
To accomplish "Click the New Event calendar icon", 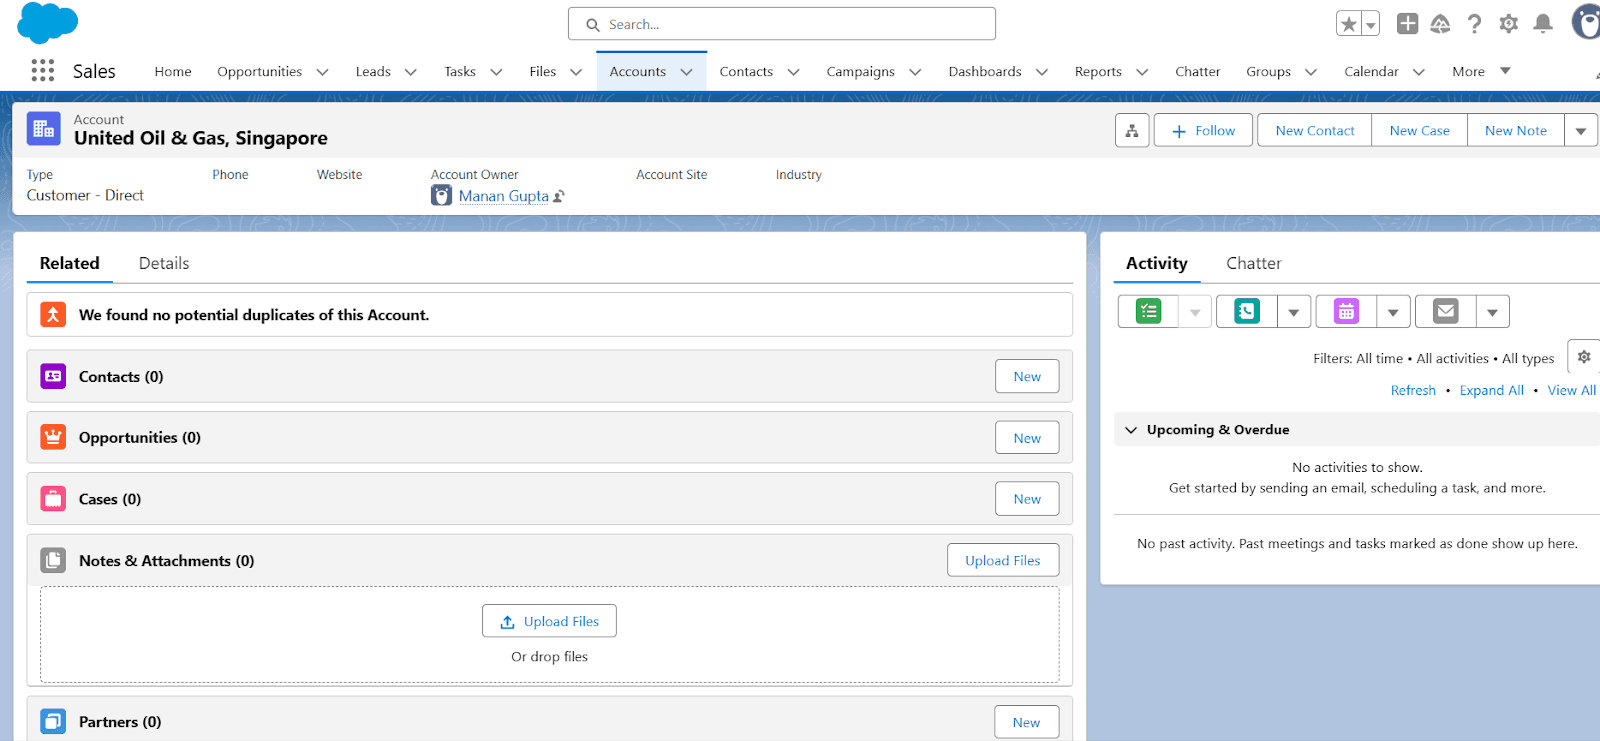I will [1346, 312].
